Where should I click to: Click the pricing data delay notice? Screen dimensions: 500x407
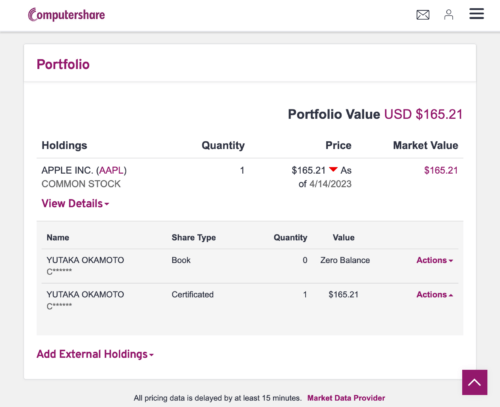click(x=217, y=398)
